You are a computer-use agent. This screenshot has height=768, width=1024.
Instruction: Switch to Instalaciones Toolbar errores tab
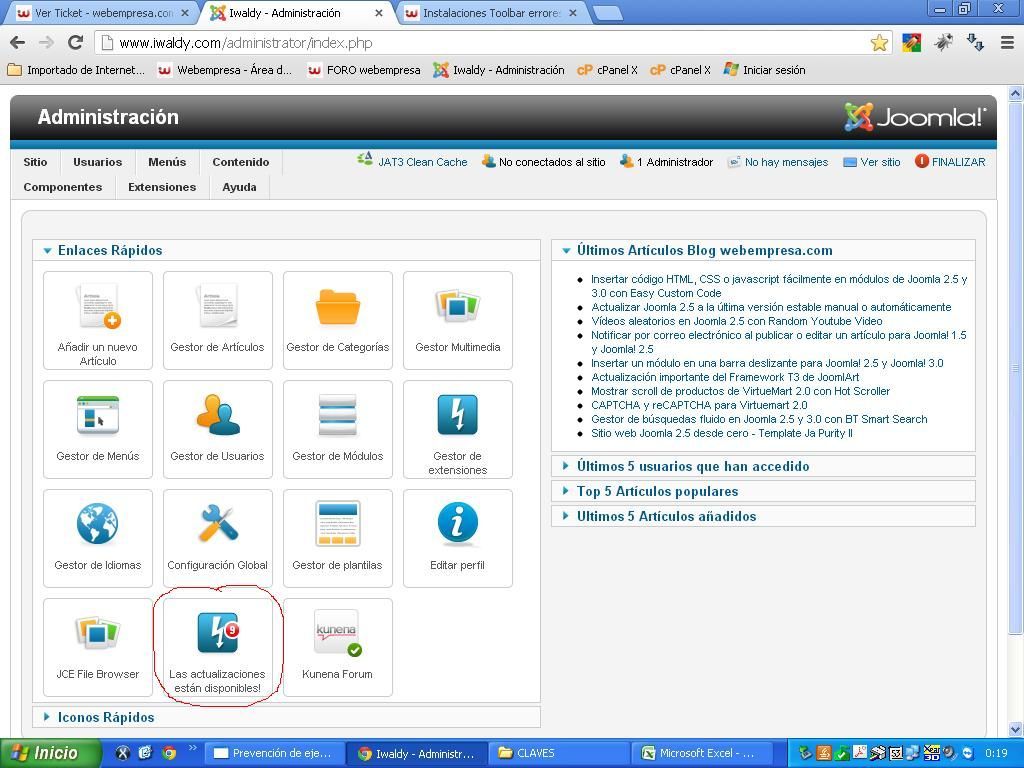click(490, 13)
